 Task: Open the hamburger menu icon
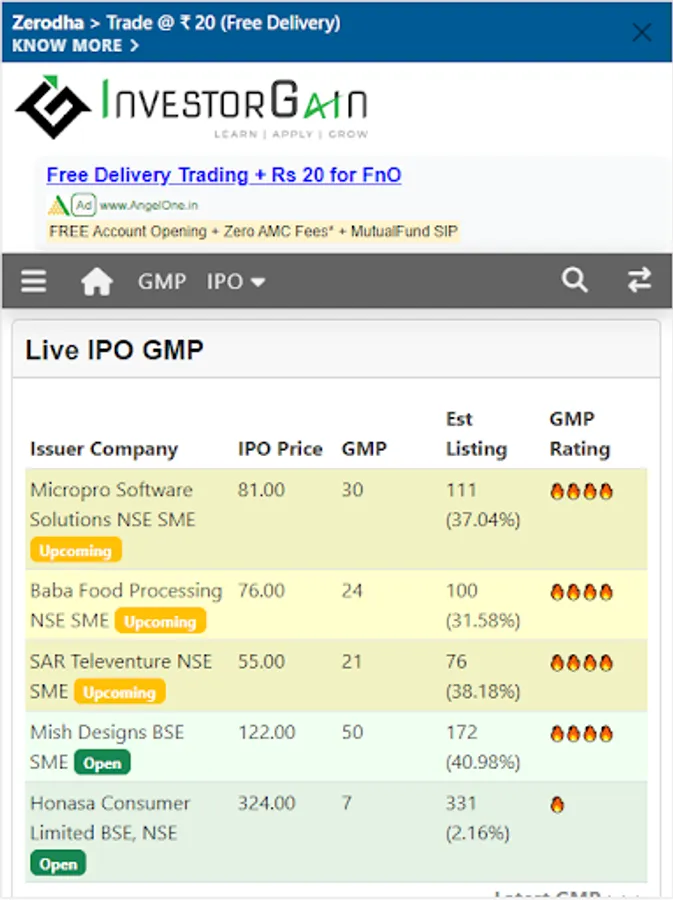(34, 281)
